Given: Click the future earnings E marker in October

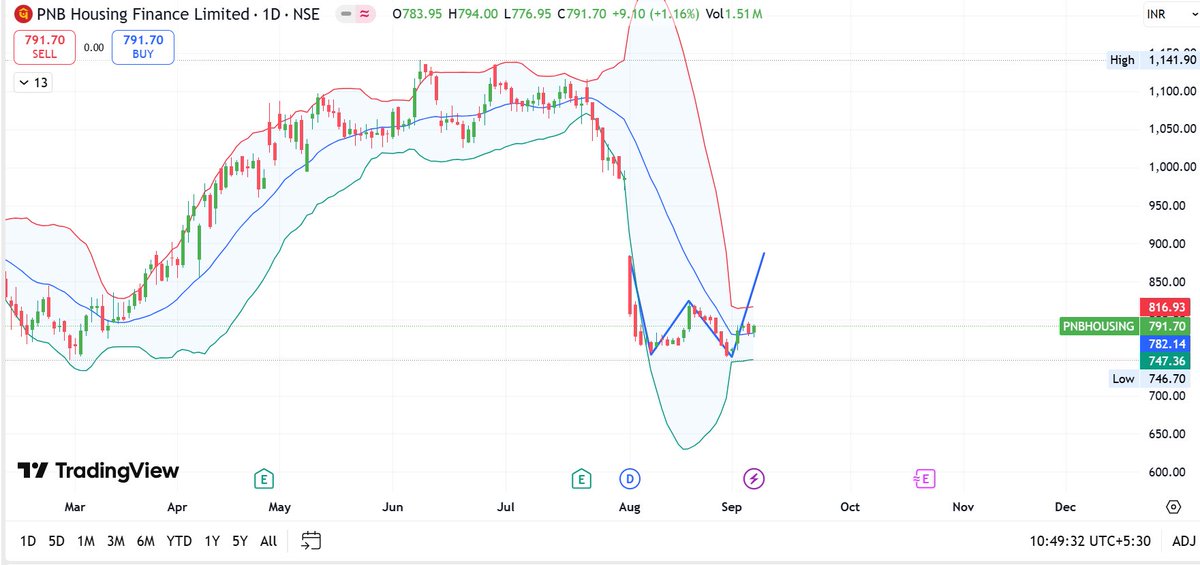Looking at the screenshot, I should pyautogui.click(x=926, y=479).
